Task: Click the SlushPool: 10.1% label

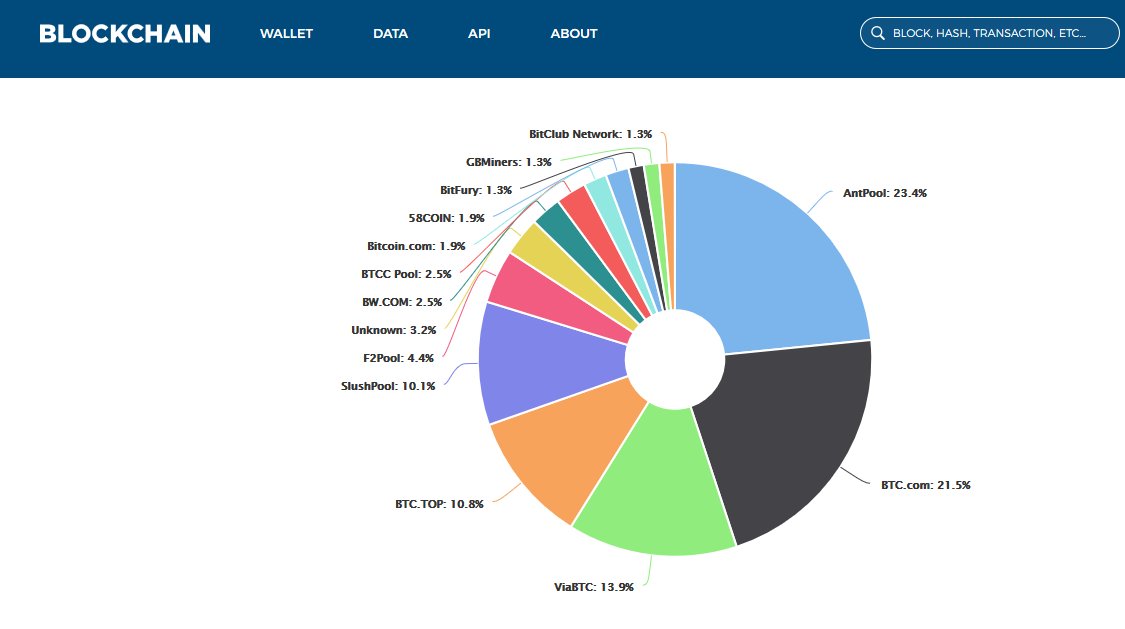Action: [x=388, y=386]
